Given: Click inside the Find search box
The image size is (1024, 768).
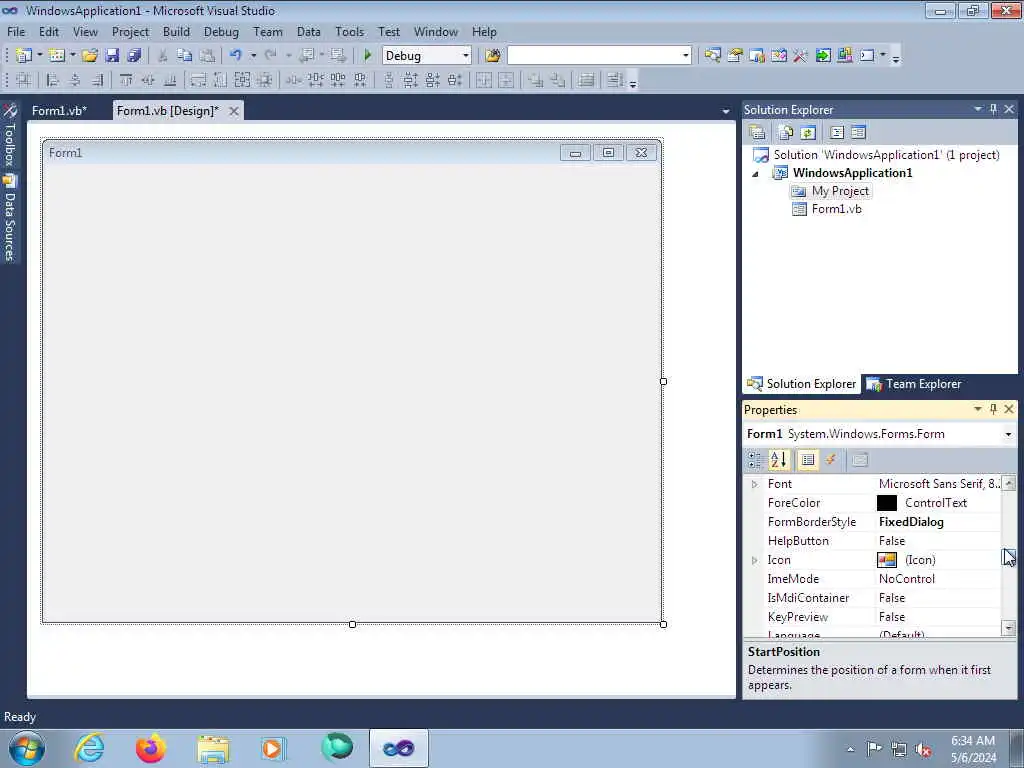Looking at the screenshot, I should click(x=593, y=56).
